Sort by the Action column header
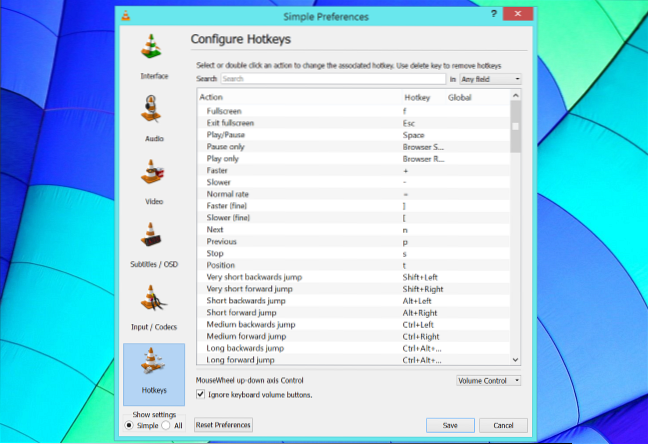The image size is (648, 444). click(211, 97)
